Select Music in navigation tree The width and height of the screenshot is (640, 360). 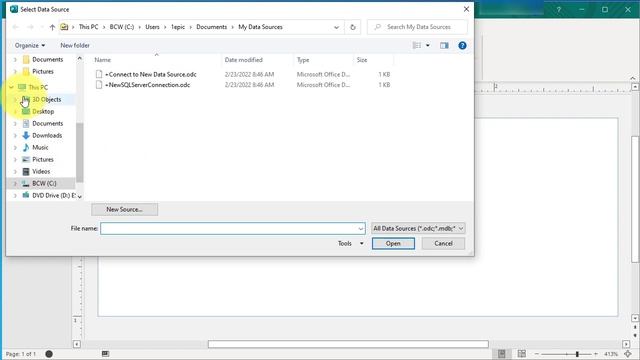coord(40,147)
